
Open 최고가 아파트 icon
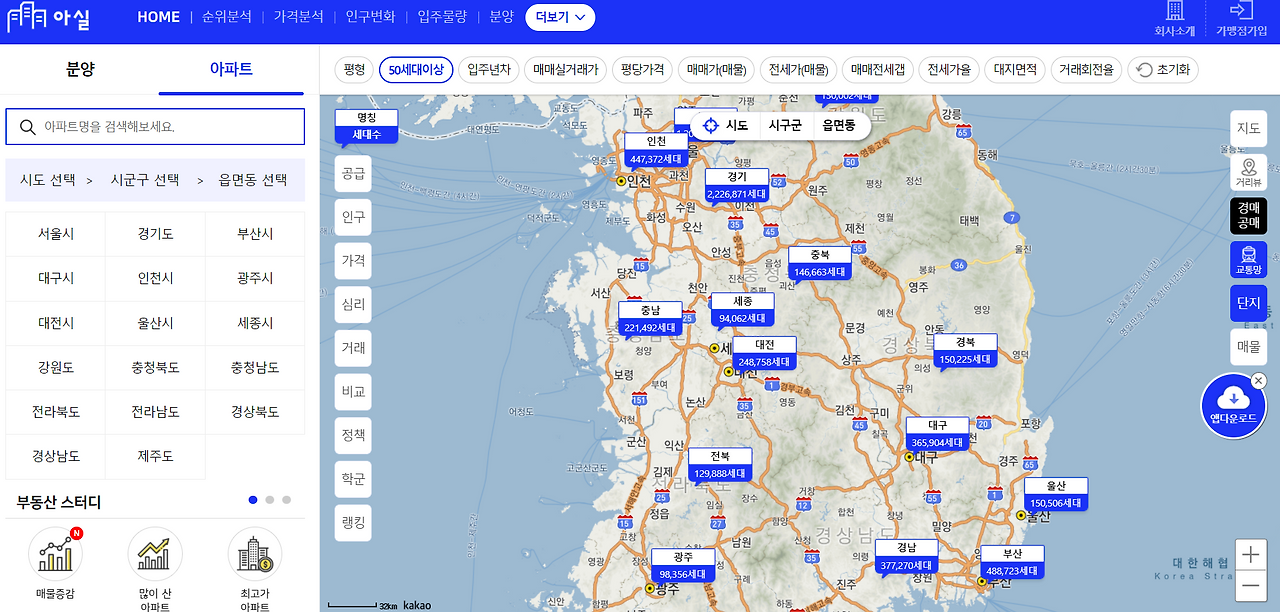(x=255, y=553)
